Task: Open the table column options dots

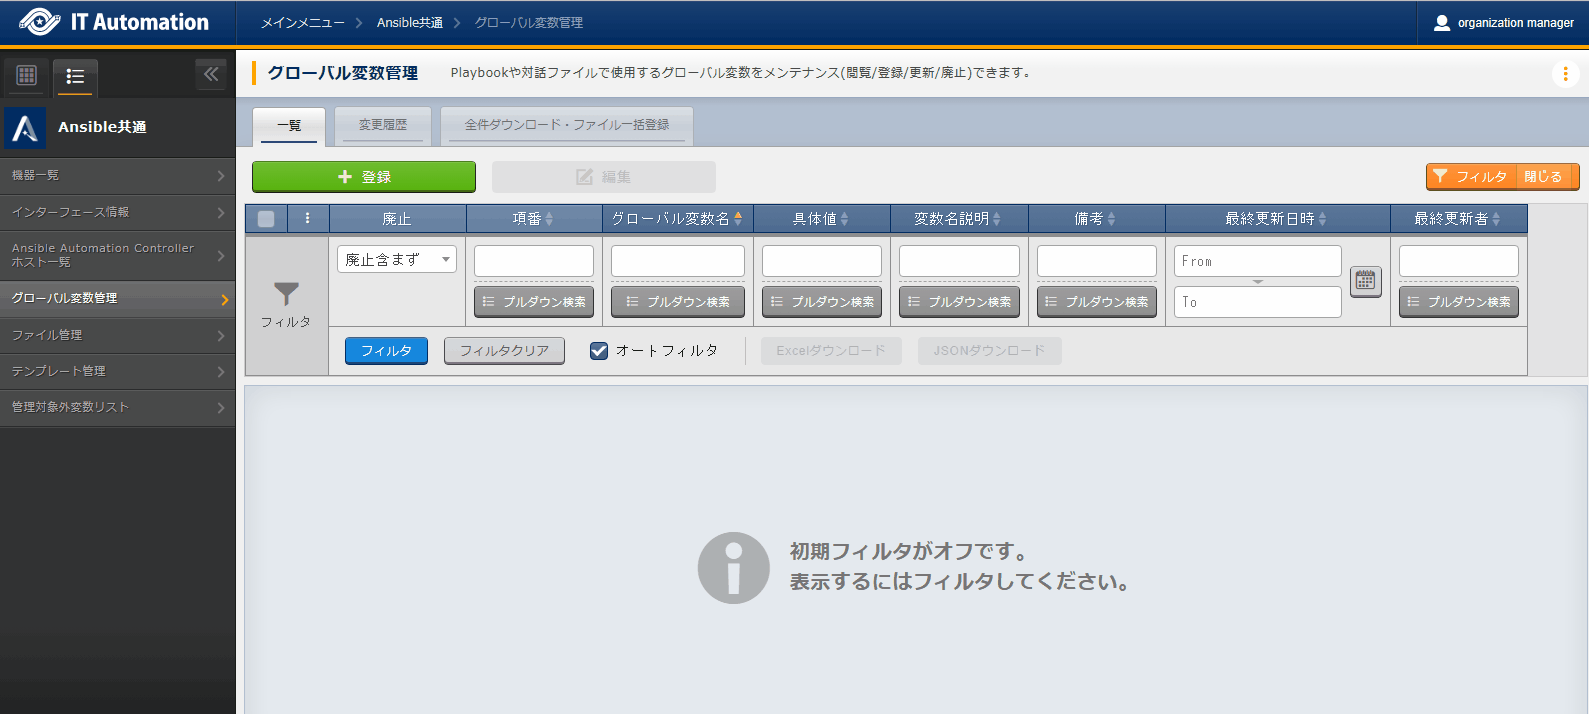Action: pos(308,218)
